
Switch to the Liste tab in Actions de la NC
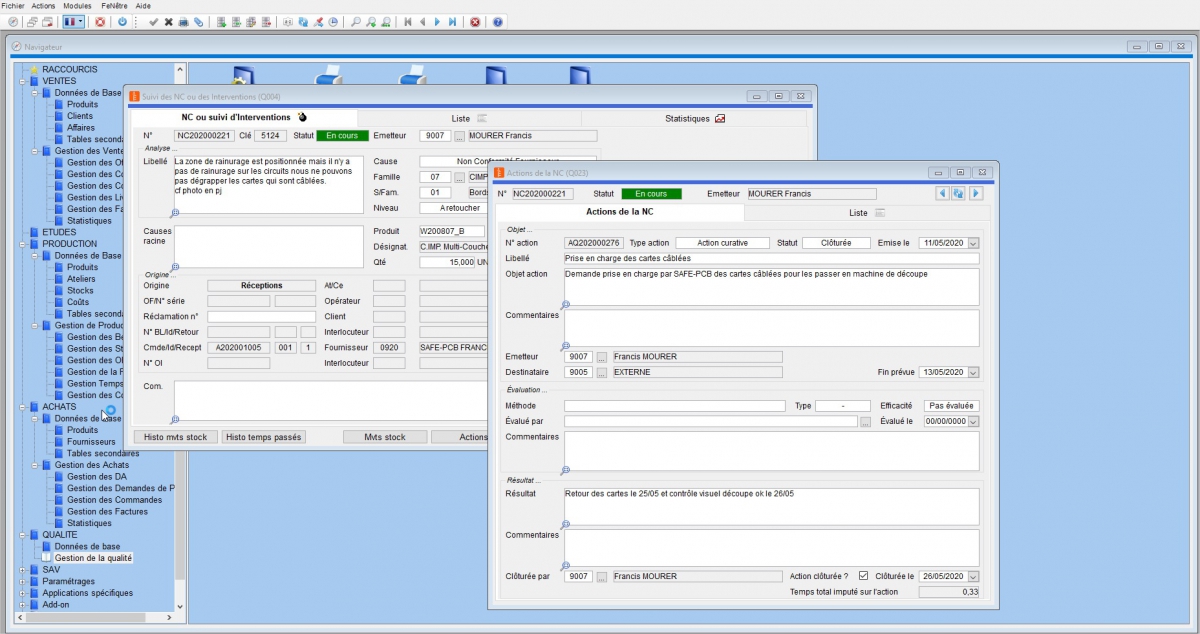(857, 212)
